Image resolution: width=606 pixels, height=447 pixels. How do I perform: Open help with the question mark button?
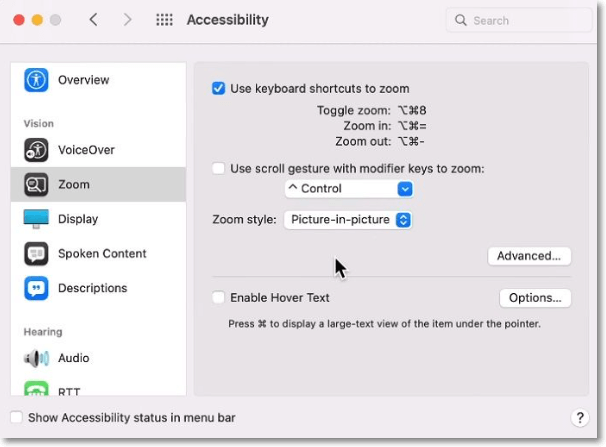tap(580, 418)
